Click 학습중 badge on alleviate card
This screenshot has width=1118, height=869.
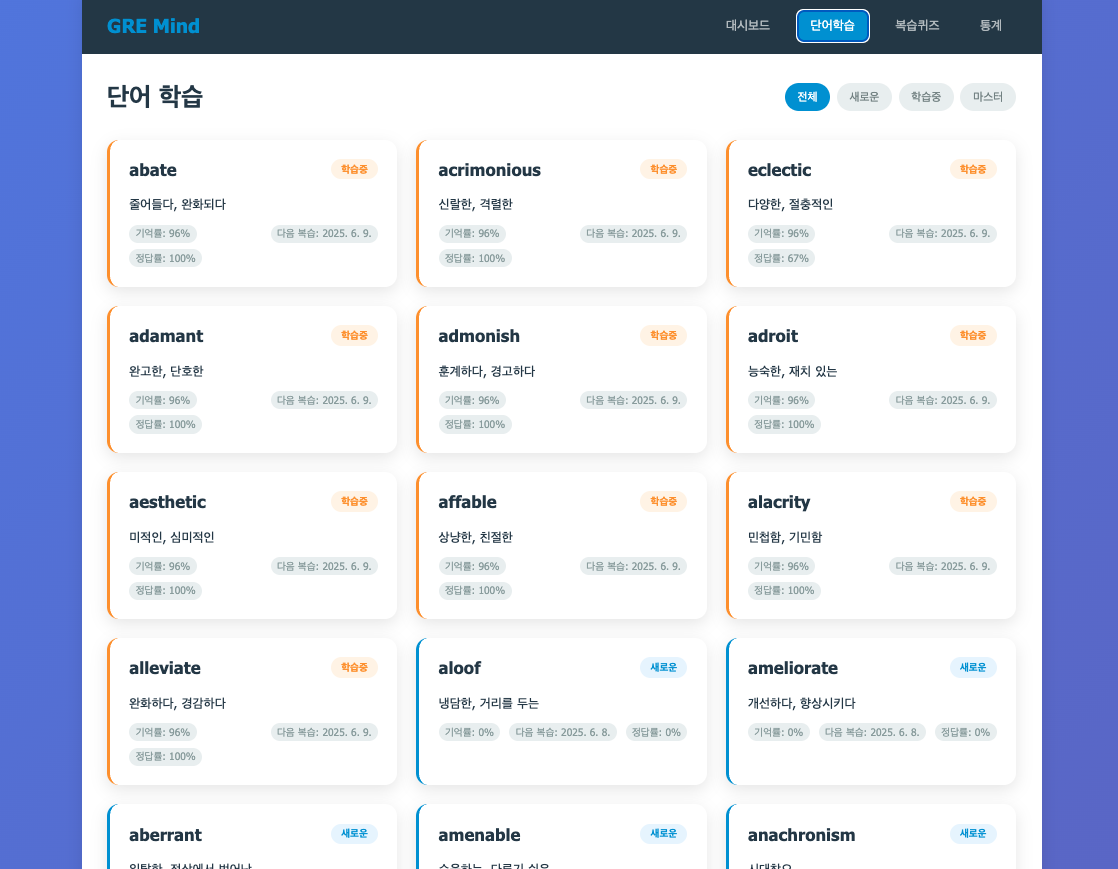(x=354, y=667)
